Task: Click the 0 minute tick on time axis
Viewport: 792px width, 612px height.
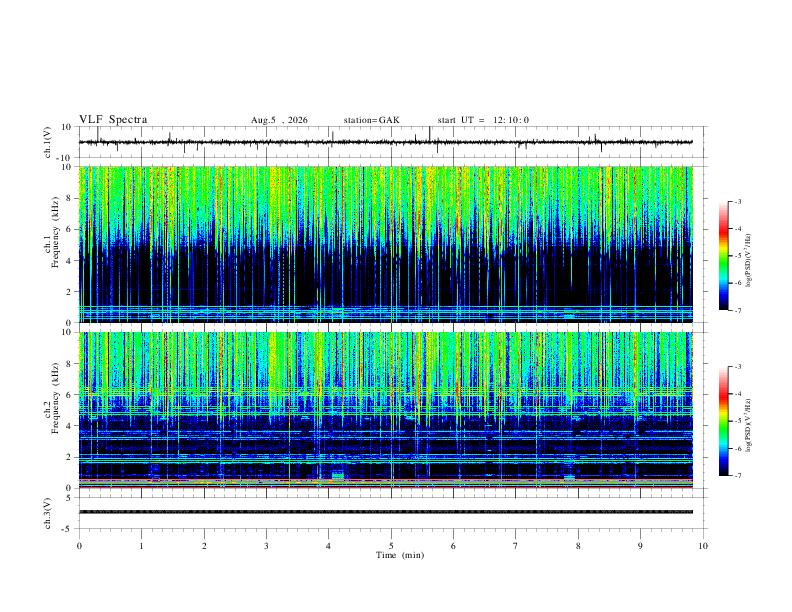Action: point(79,546)
